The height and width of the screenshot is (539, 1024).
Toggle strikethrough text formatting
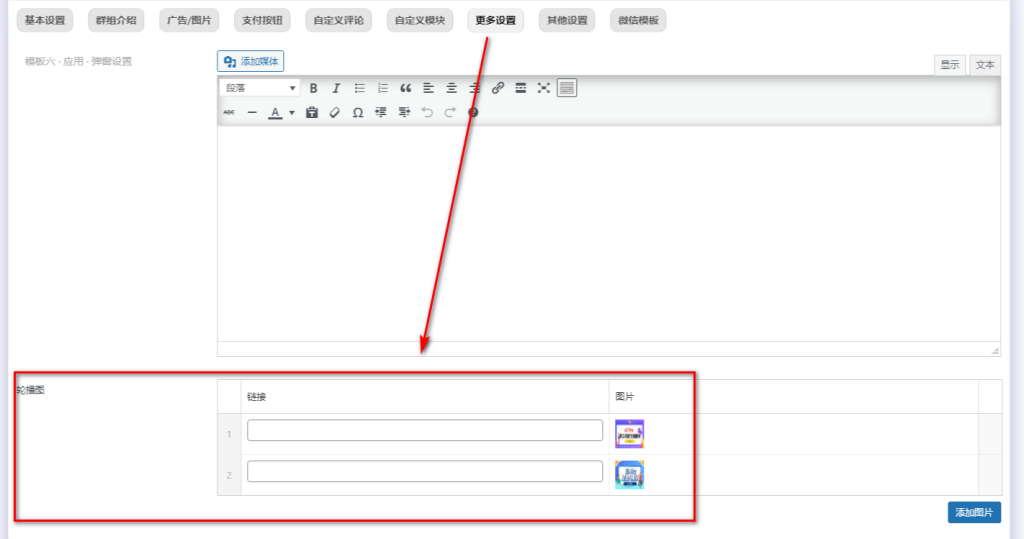[229, 113]
